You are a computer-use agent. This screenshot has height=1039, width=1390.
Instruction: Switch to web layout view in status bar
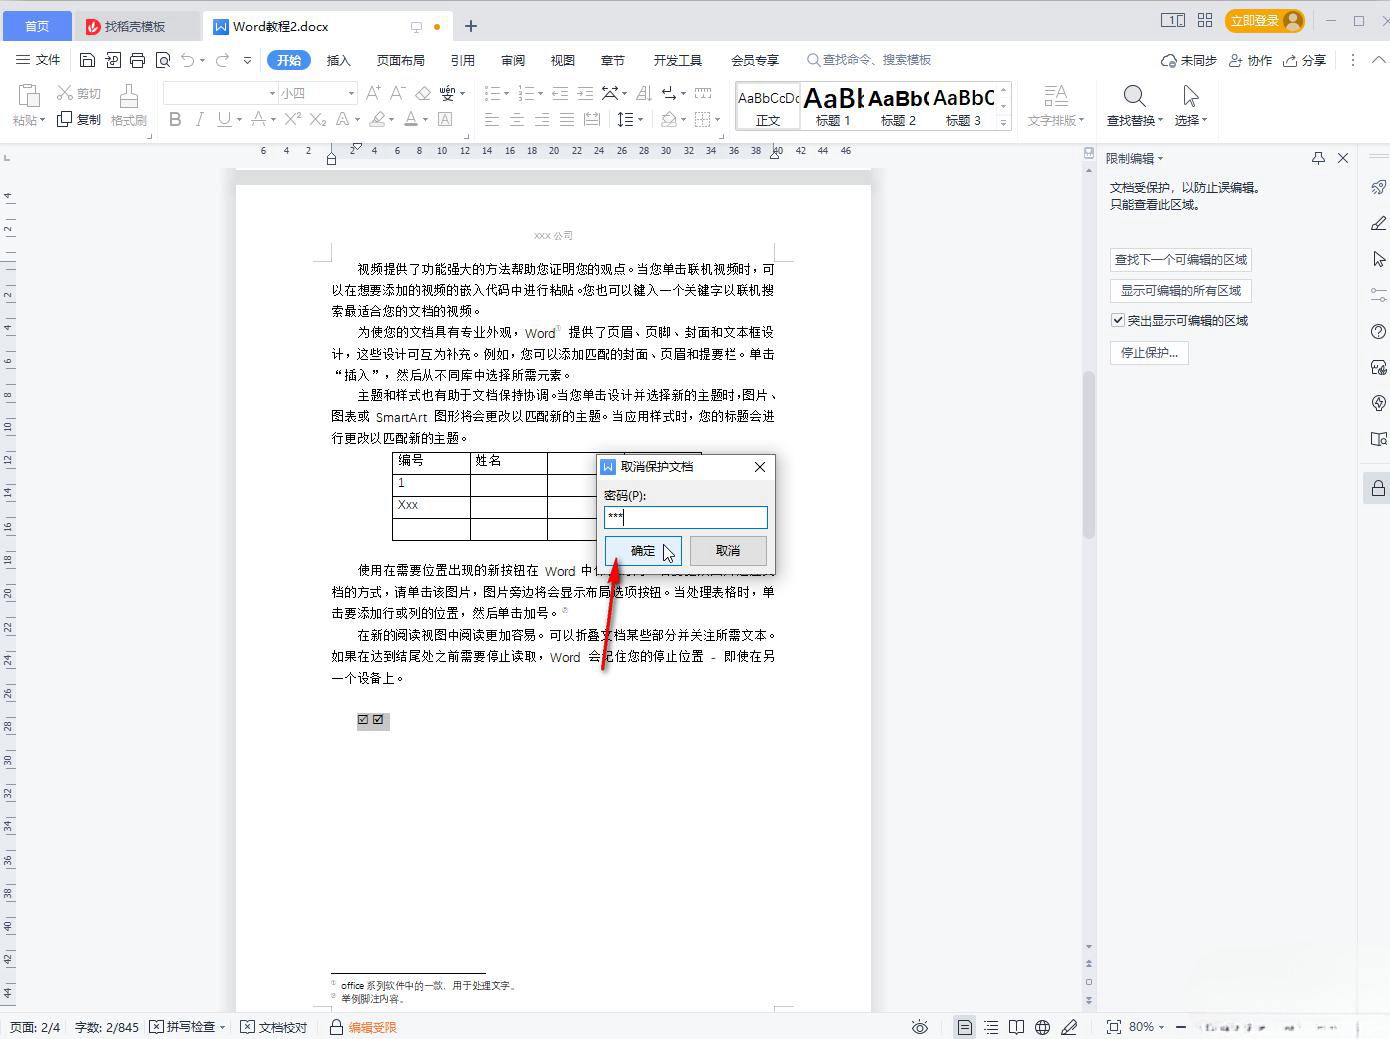1042,1027
